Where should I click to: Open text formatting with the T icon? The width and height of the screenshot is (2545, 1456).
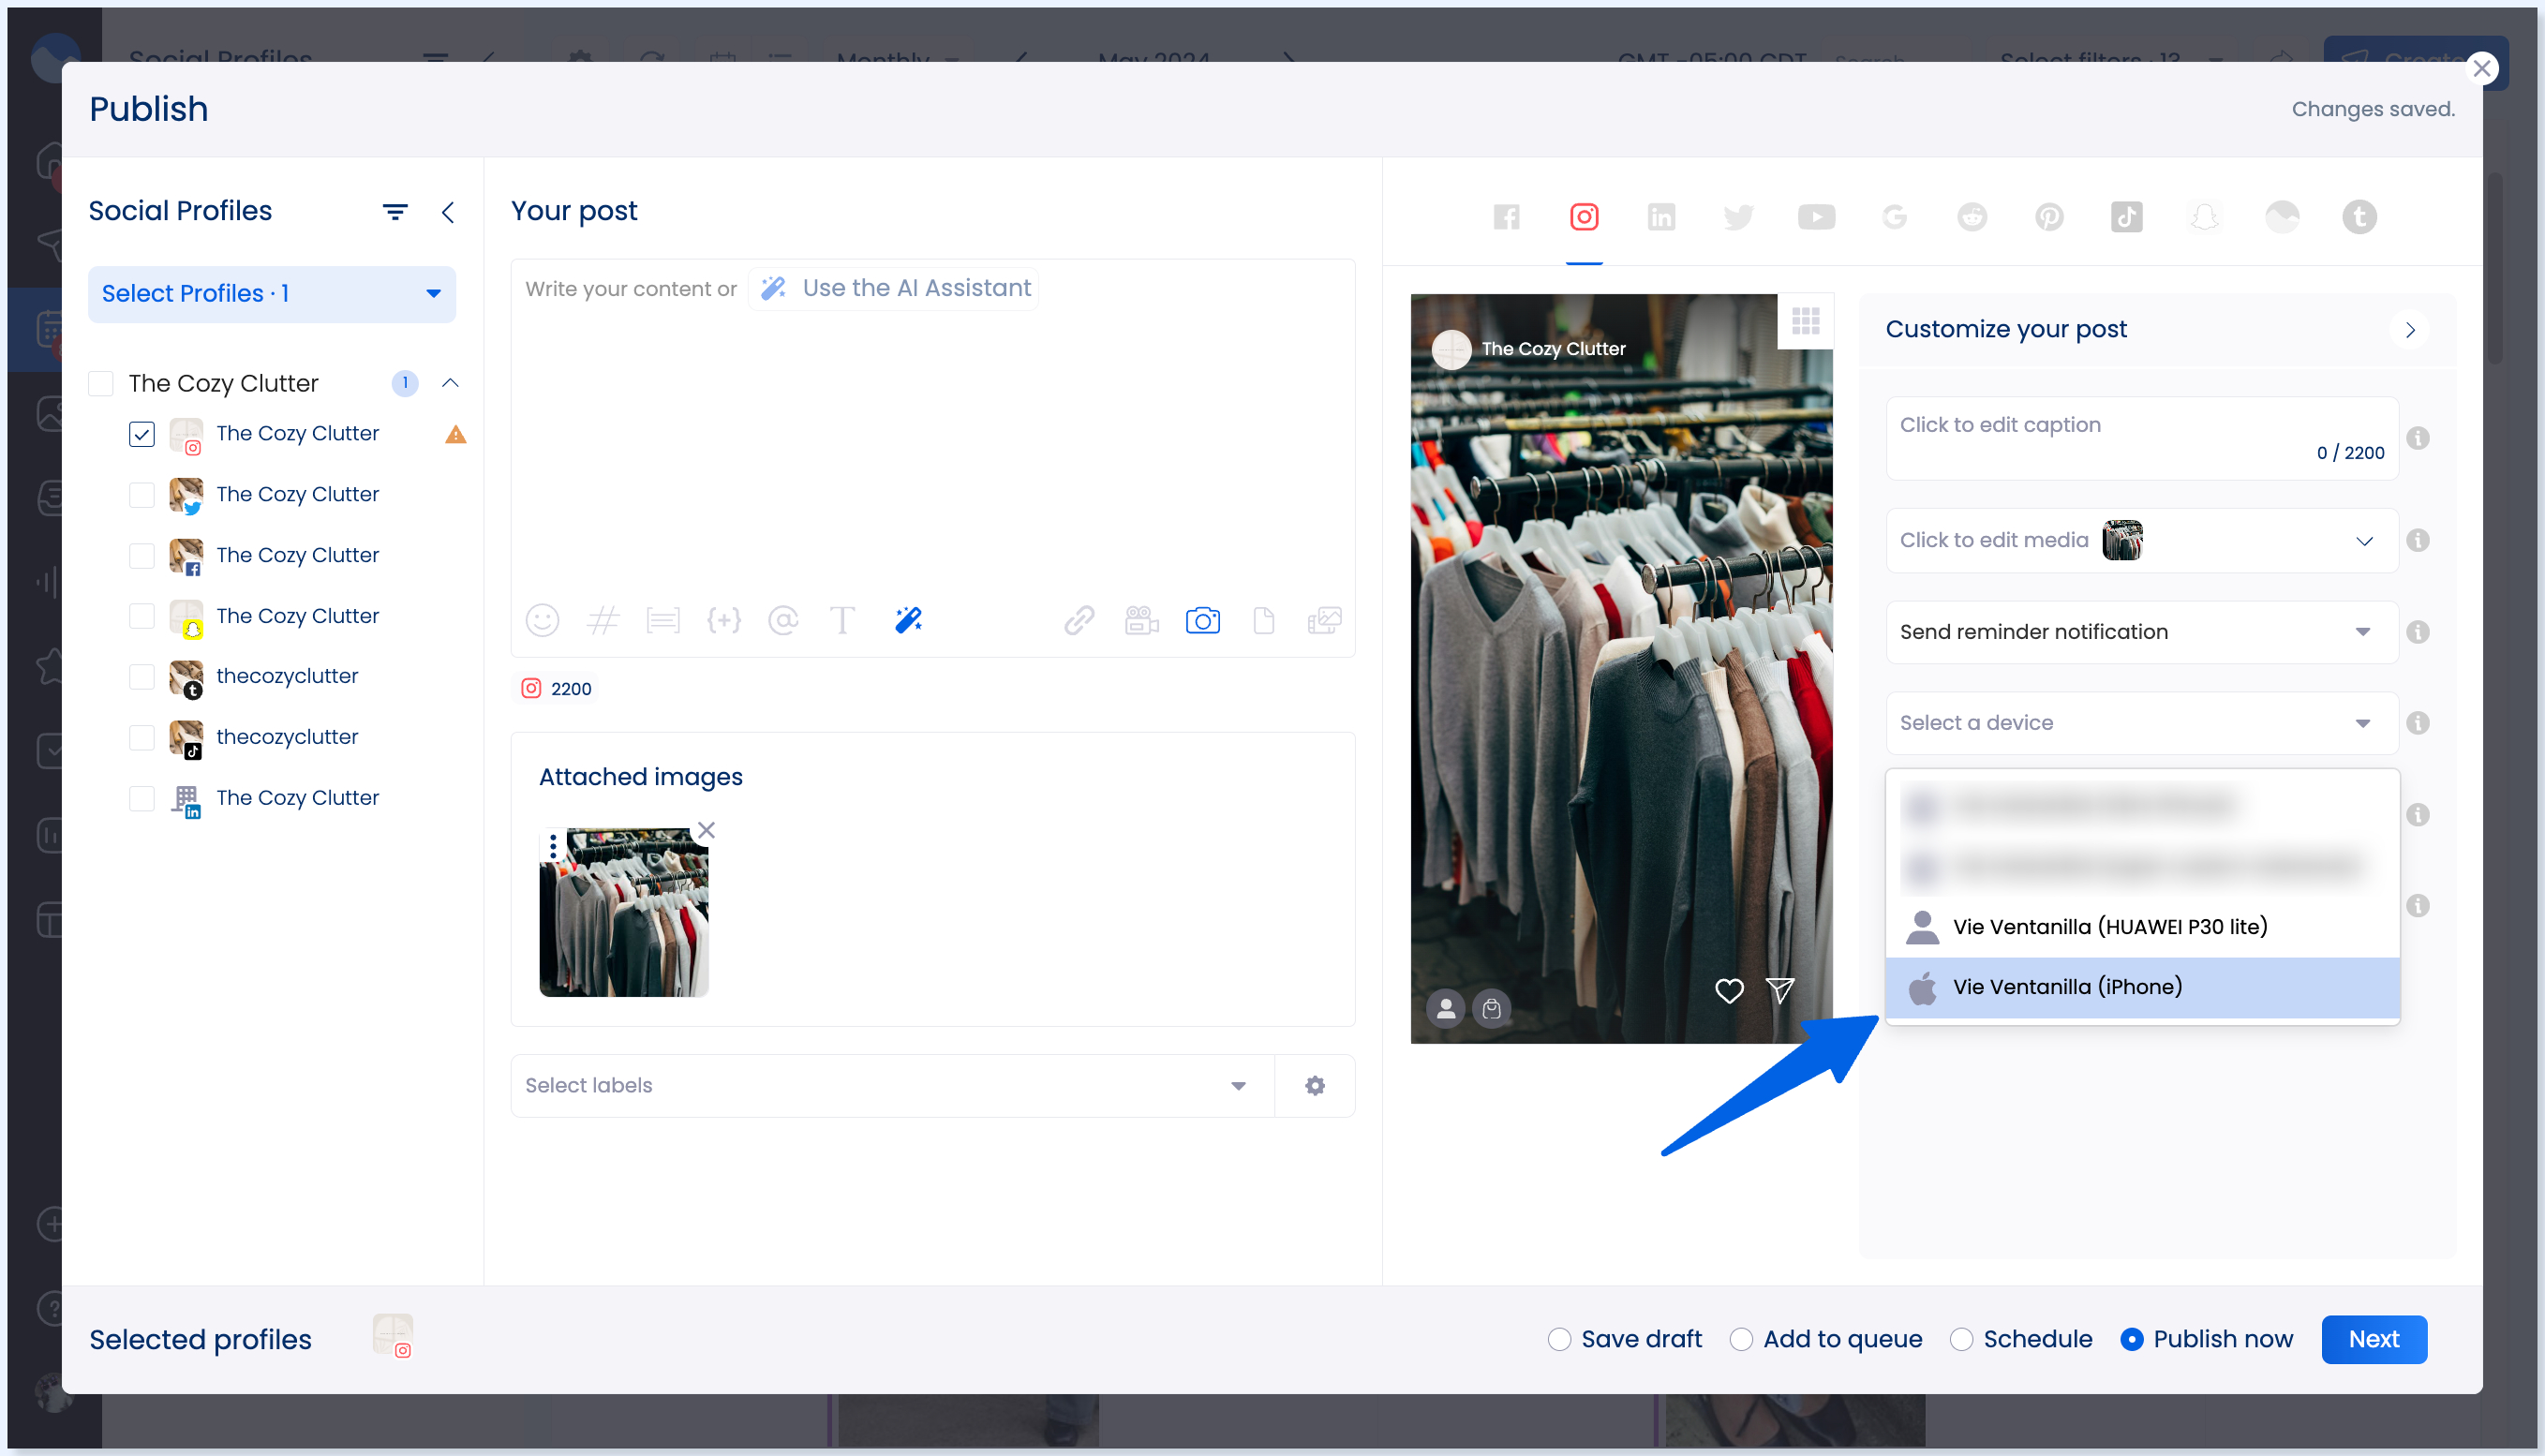point(842,621)
